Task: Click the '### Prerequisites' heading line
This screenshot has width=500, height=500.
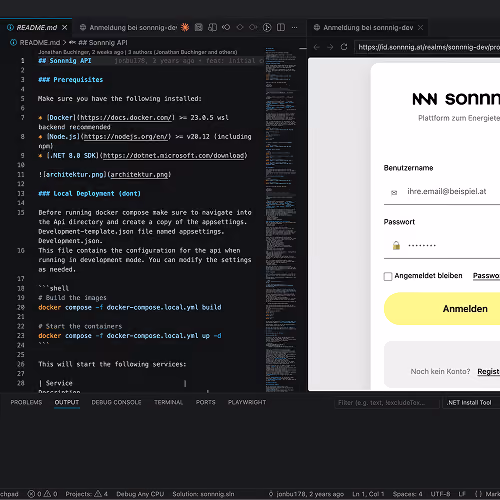Action: 71,80
